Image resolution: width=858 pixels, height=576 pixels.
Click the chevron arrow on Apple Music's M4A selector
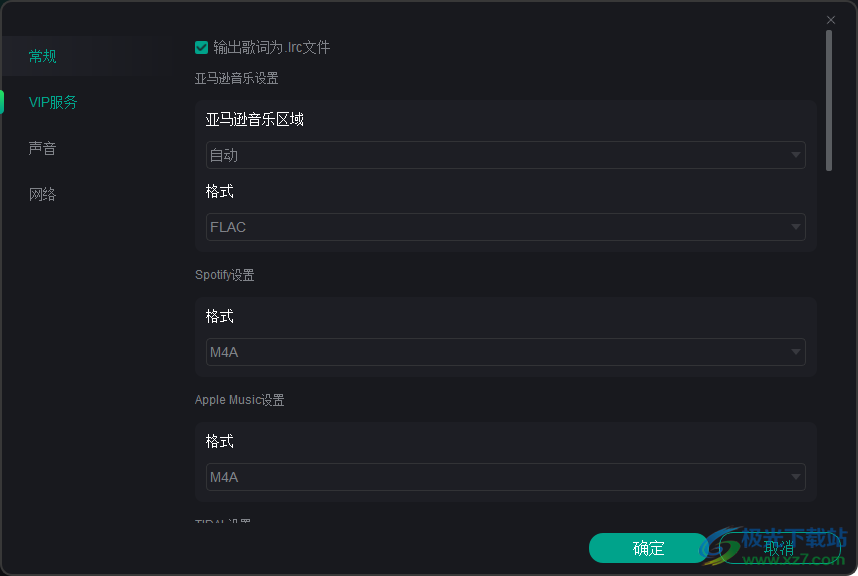tap(795, 477)
